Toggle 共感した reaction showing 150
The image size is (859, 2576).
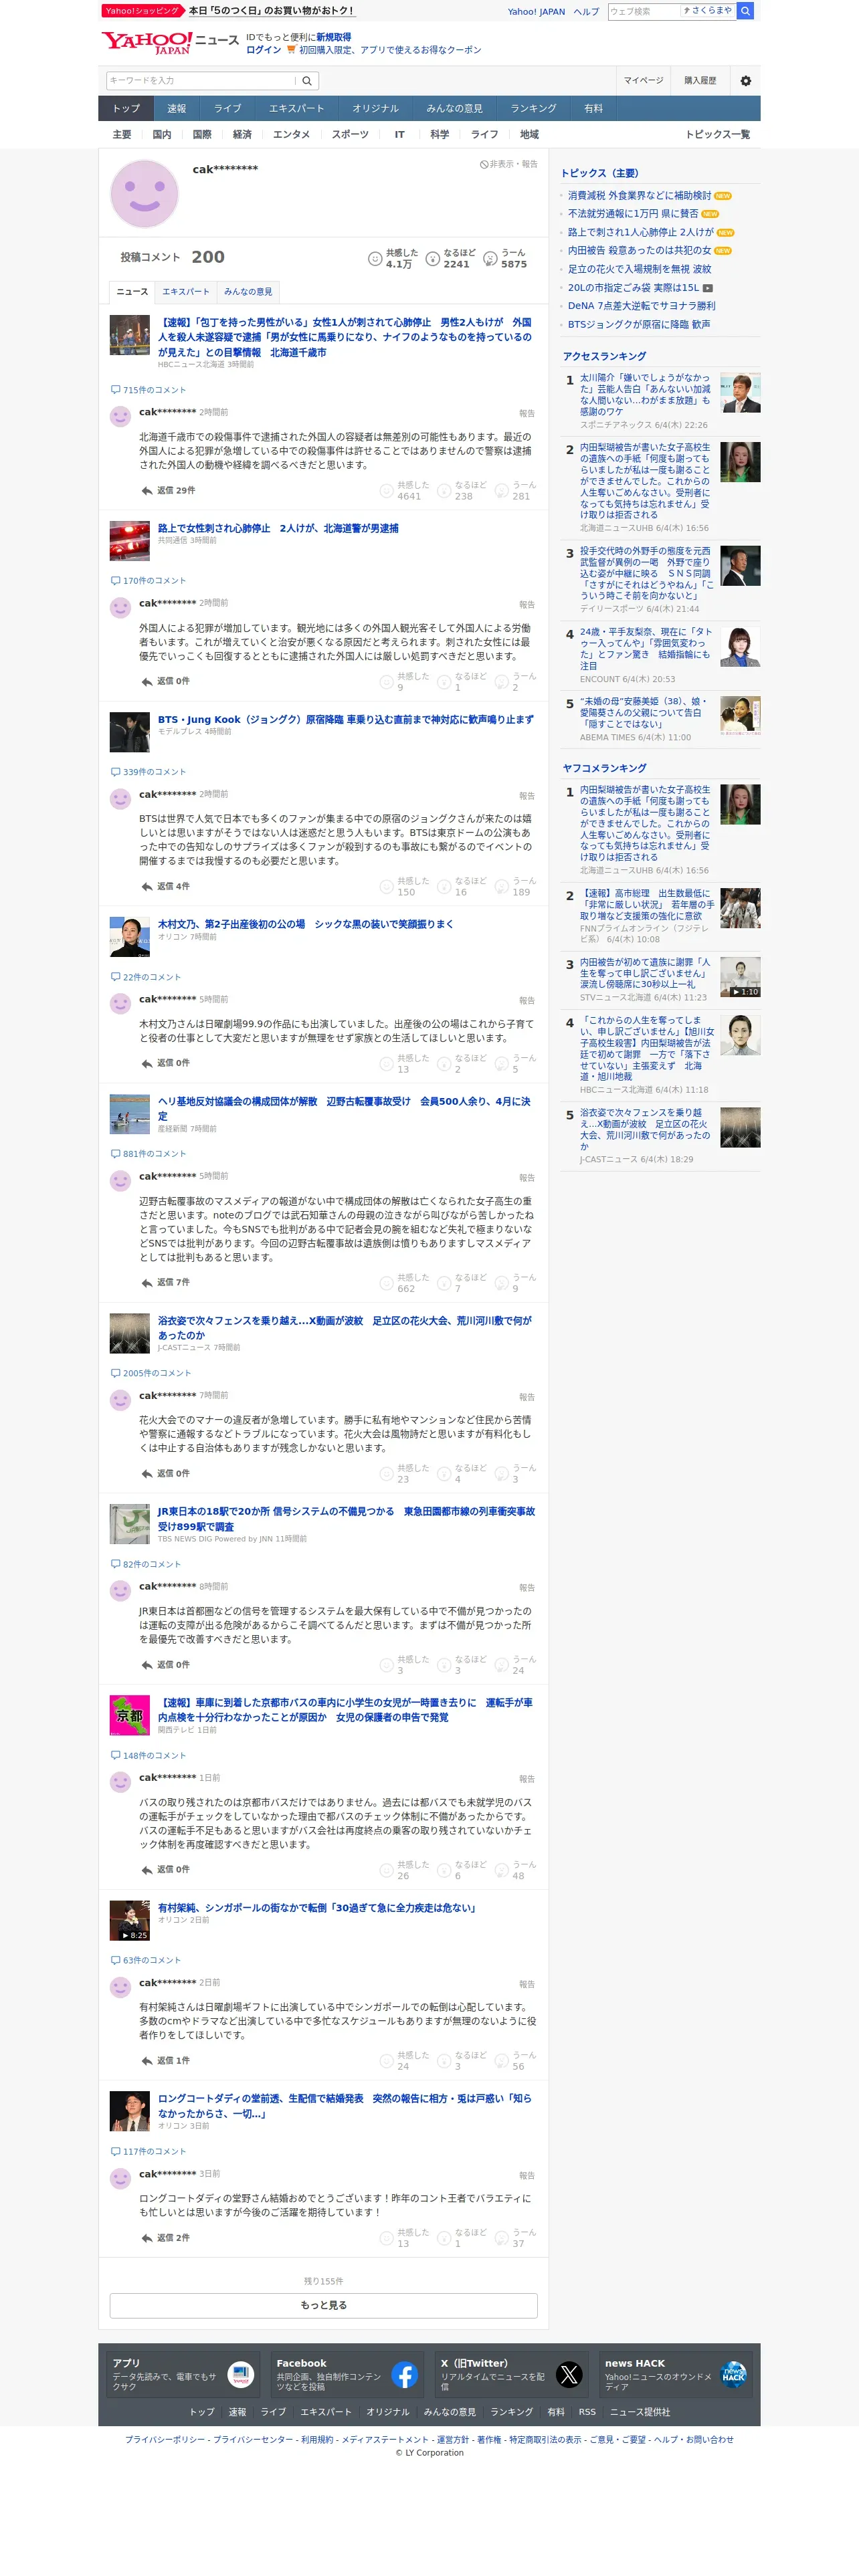pyautogui.click(x=403, y=887)
